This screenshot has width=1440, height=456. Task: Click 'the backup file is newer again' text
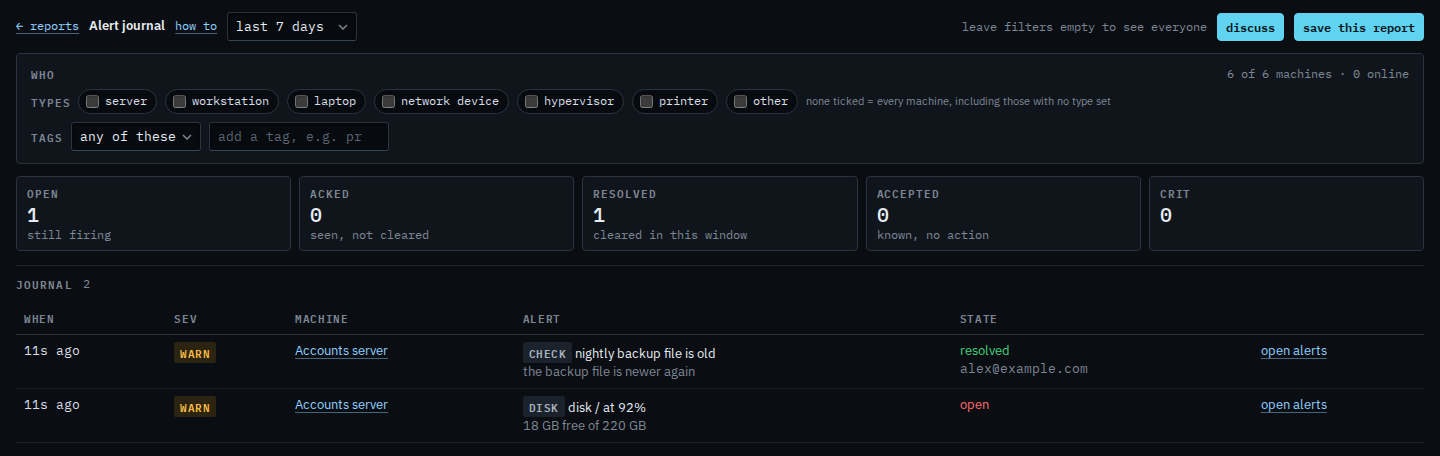(609, 372)
